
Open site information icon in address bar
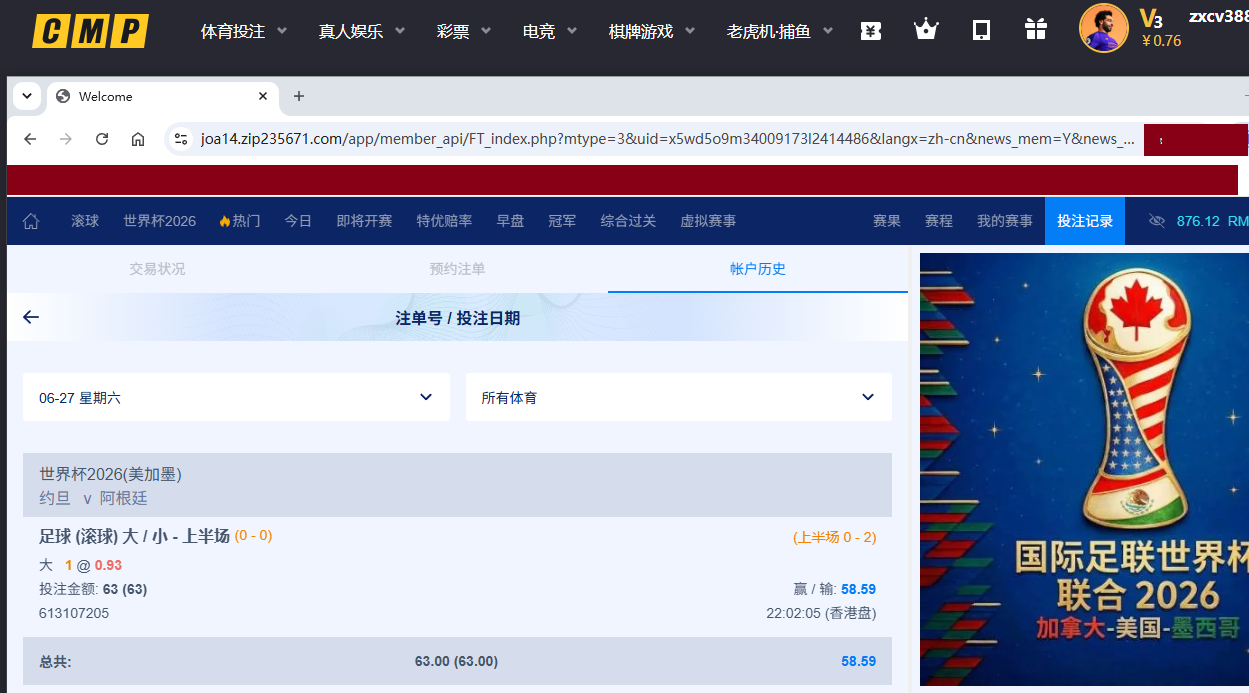180,139
